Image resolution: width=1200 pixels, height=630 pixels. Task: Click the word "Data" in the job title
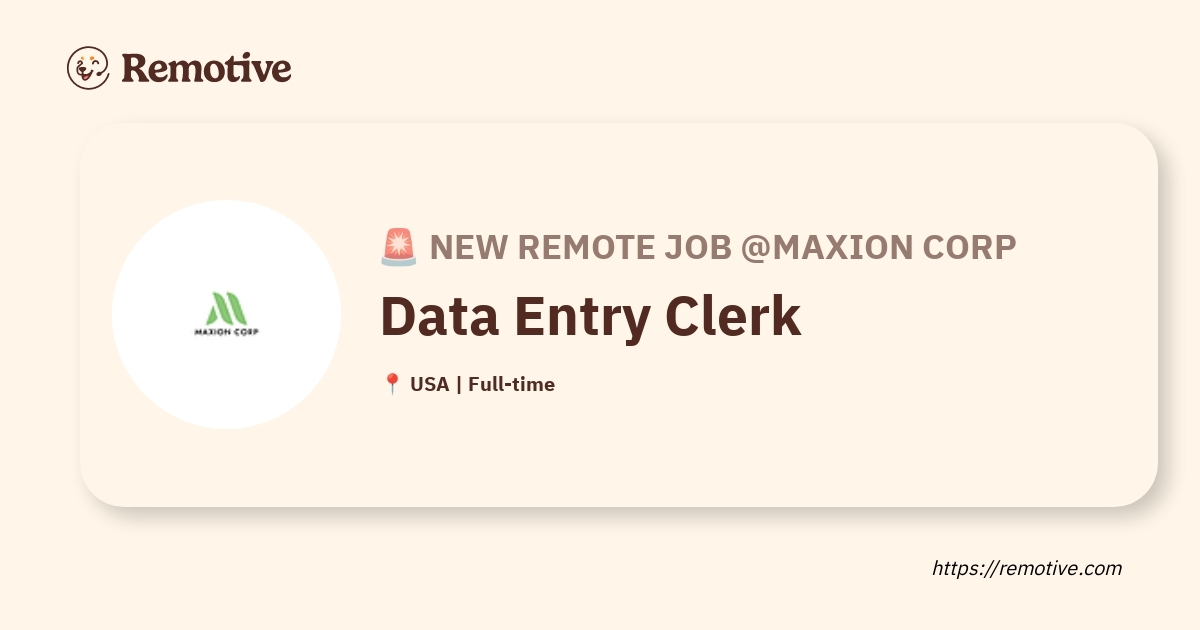pos(439,316)
